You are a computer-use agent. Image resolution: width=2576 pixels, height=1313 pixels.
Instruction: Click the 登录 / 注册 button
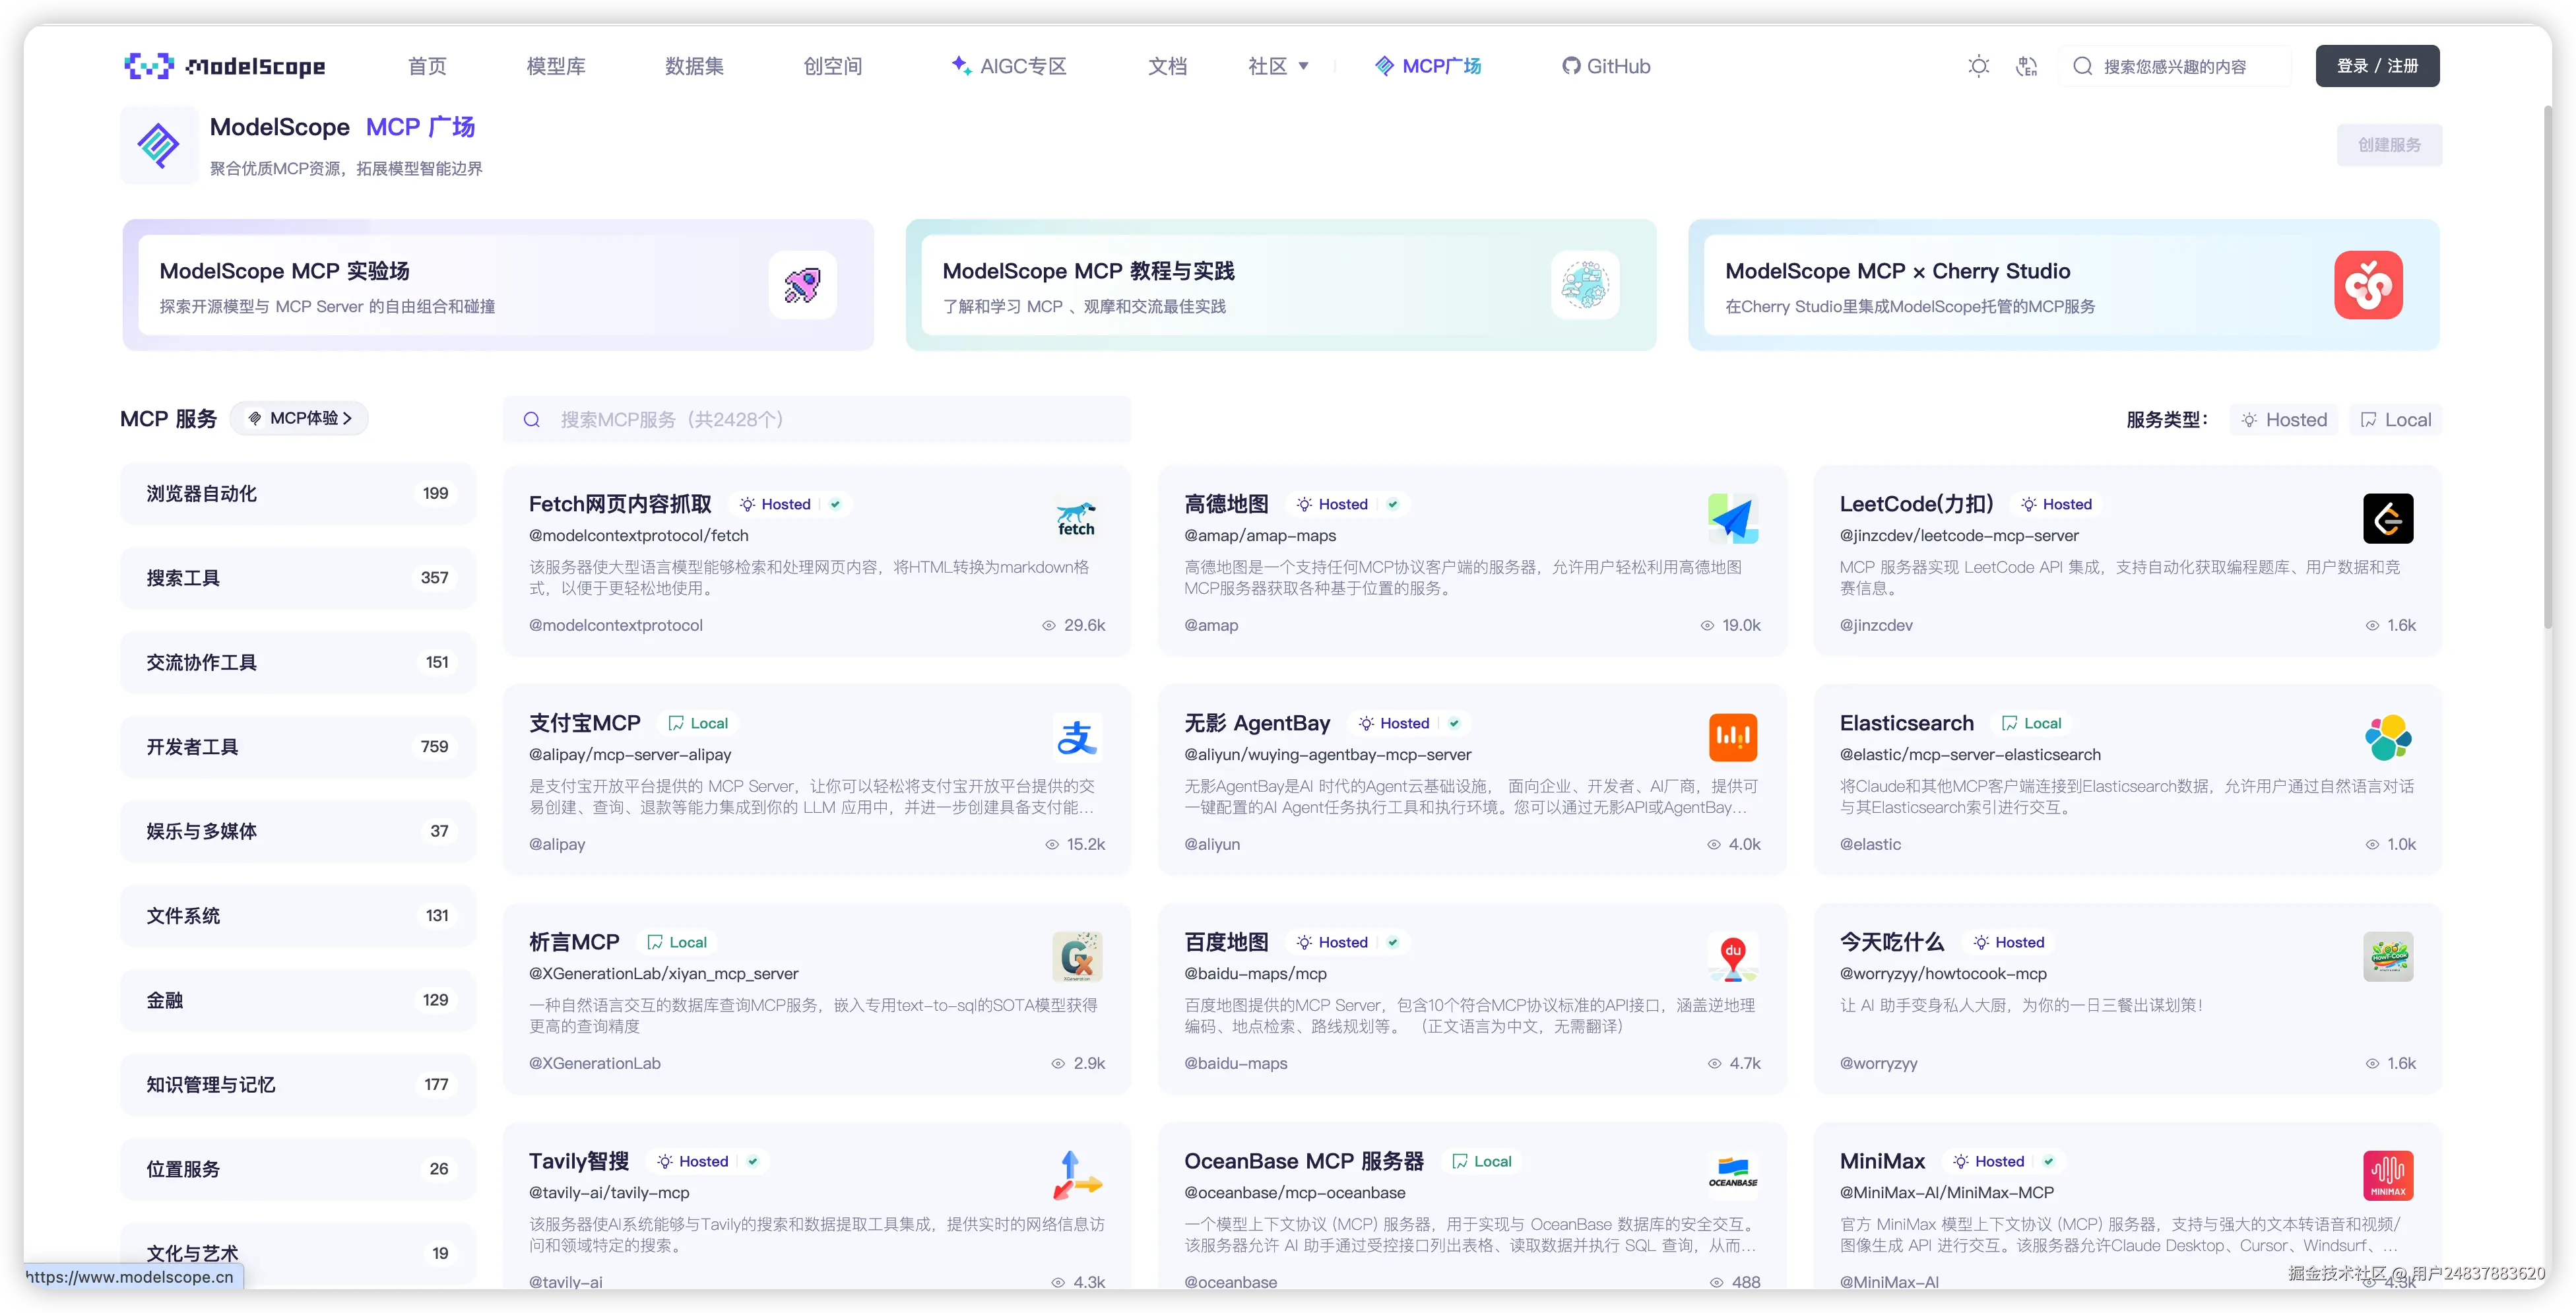coord(2376,66)
